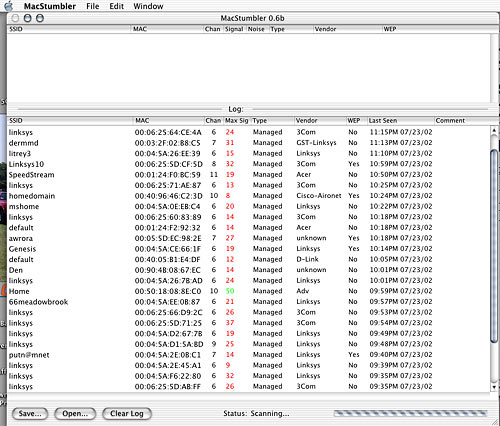Image resolution: width=500 pixels, height=426 pixels.
Task: Select the SpeedStream network row
Action: pos(249,175)
